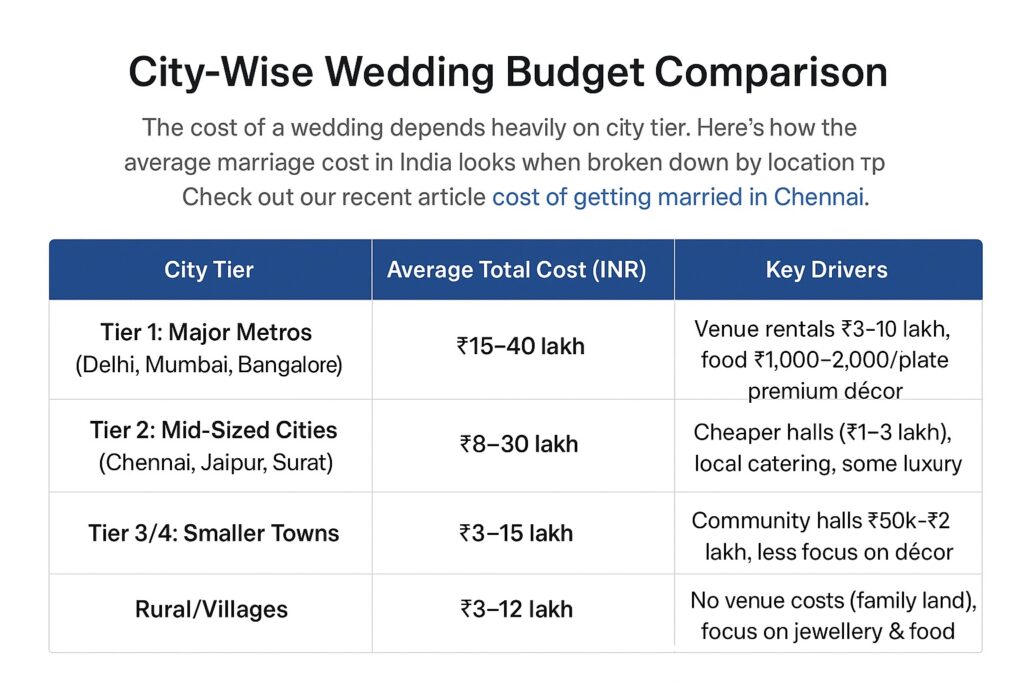
Task: Click the ₹3–15 lakh cost cell
Action: point(517,533)
